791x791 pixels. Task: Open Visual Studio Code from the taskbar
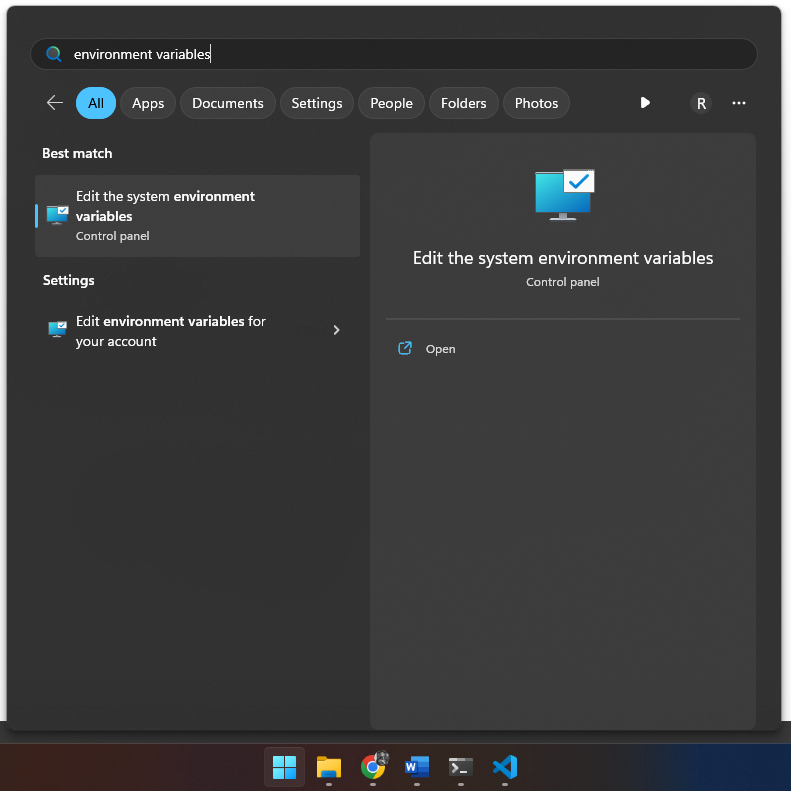click(x=505, y=767)
